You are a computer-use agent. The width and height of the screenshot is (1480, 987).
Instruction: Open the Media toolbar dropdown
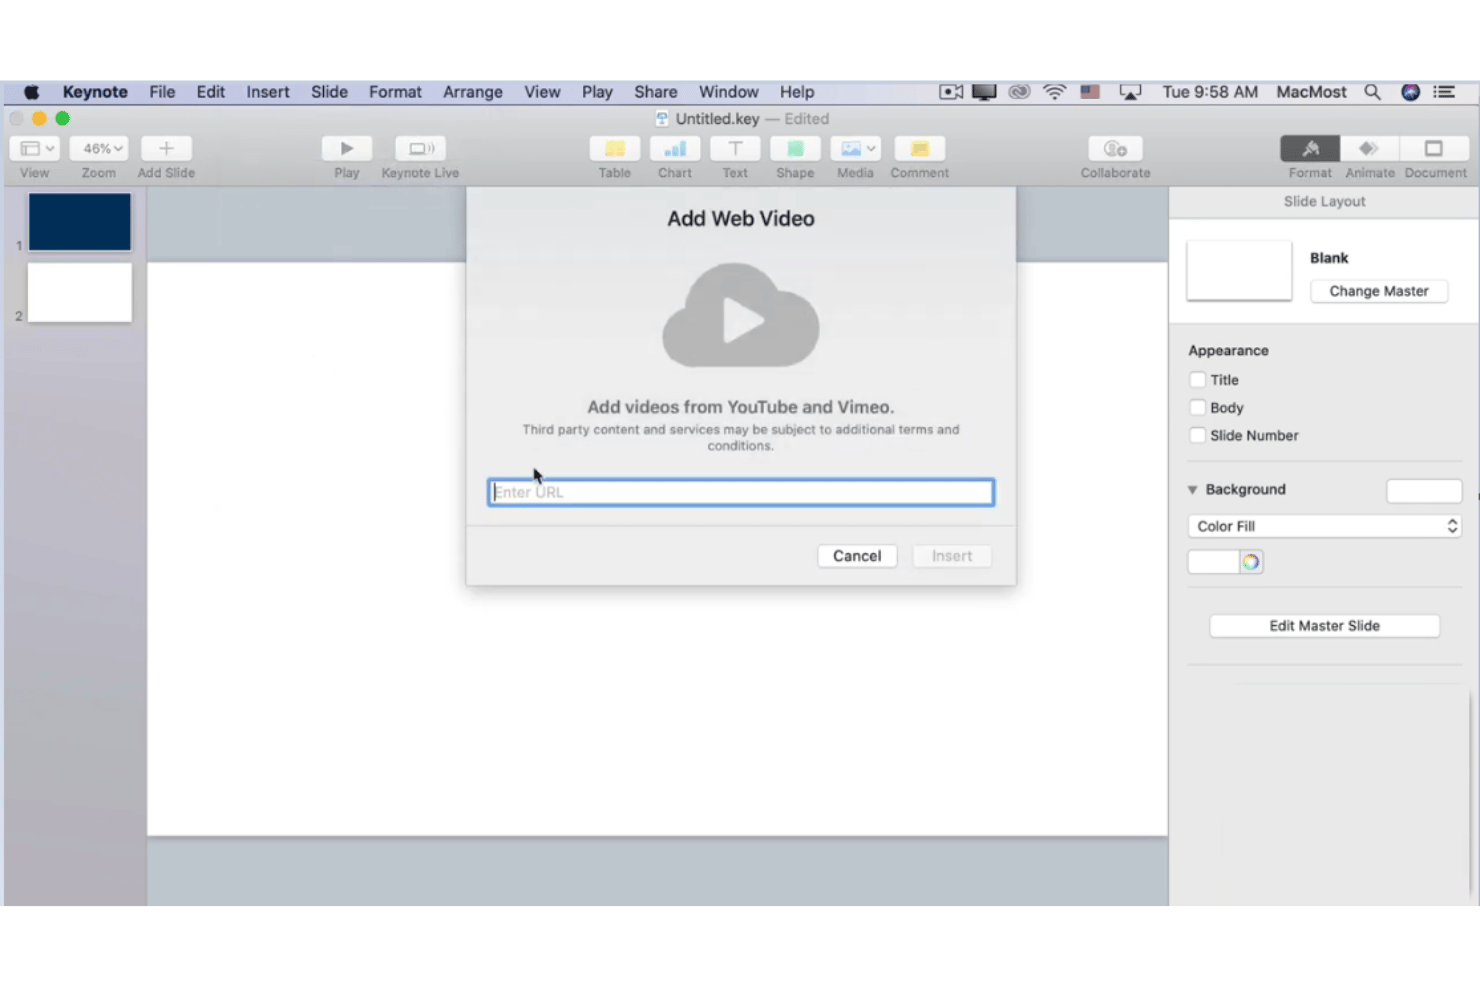point(855,148)
